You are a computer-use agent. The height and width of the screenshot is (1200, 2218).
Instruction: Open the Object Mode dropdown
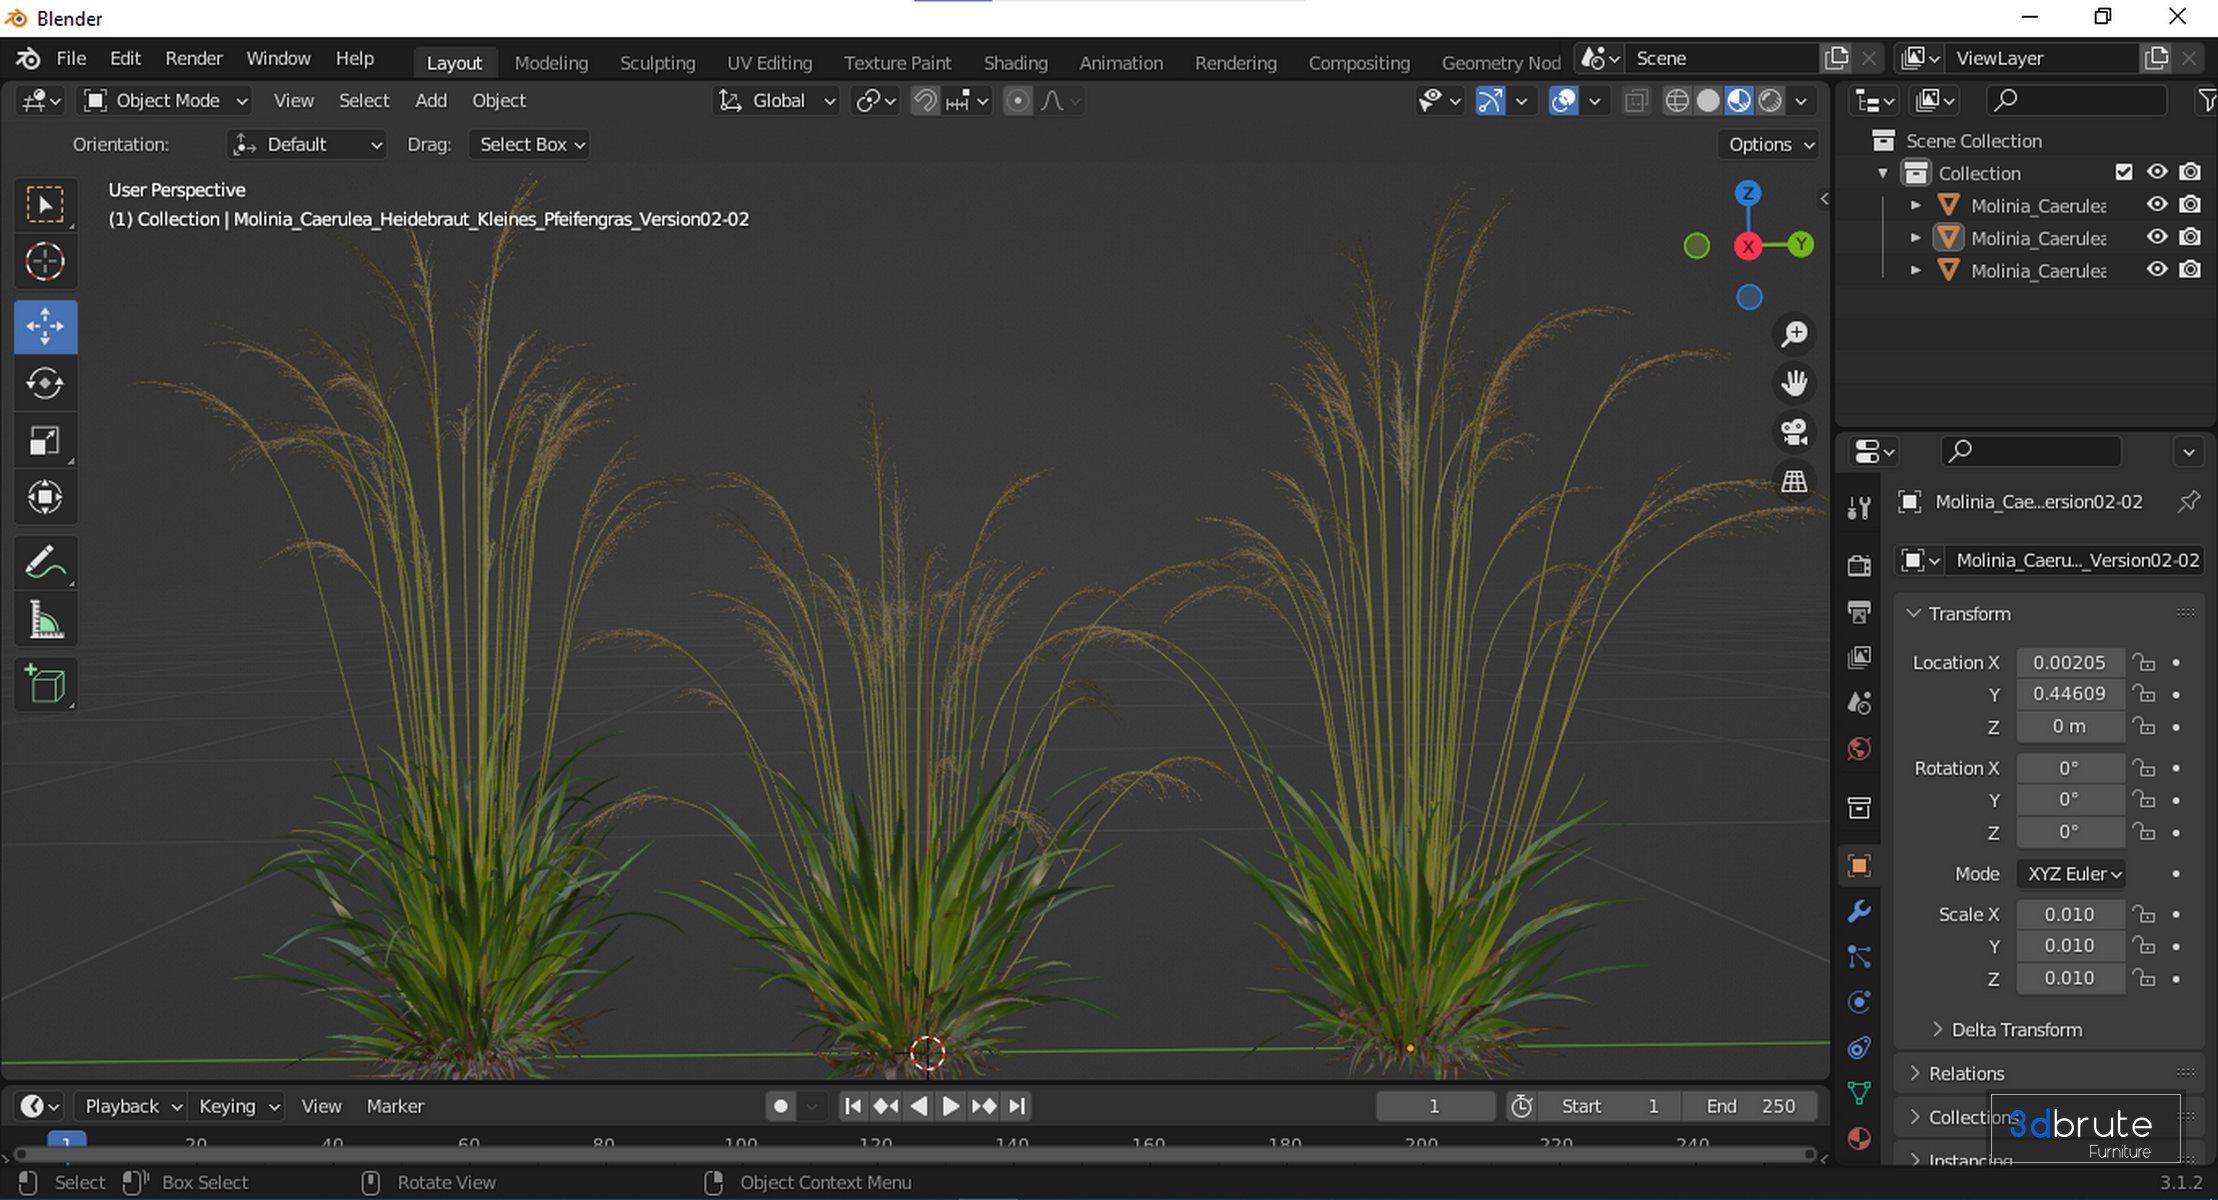(x=166, y=100)
